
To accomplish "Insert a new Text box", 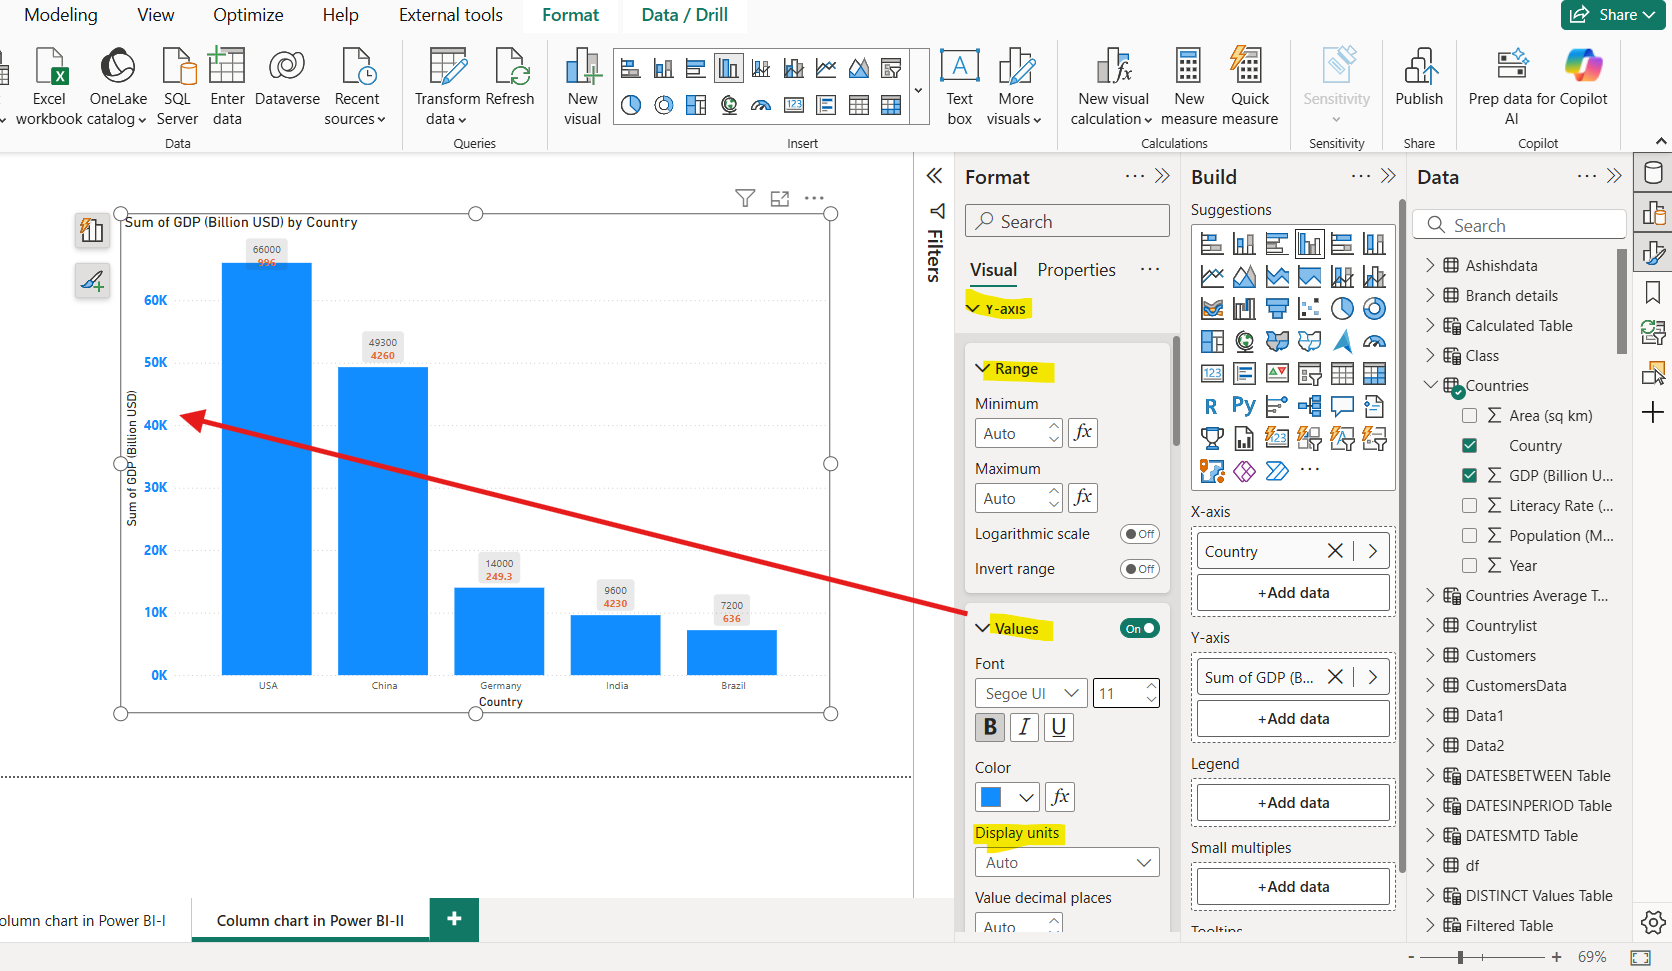I will click(x=959, y=85).
